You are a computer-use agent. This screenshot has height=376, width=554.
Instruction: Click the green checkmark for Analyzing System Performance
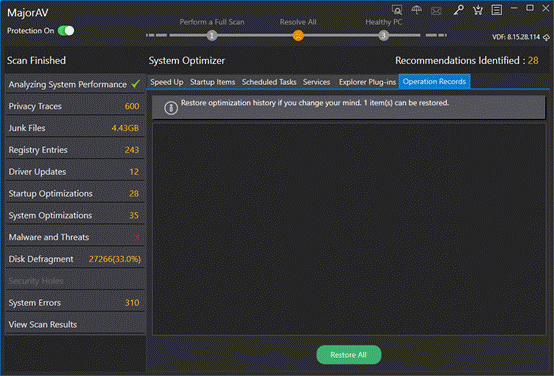tap(136, 84)
